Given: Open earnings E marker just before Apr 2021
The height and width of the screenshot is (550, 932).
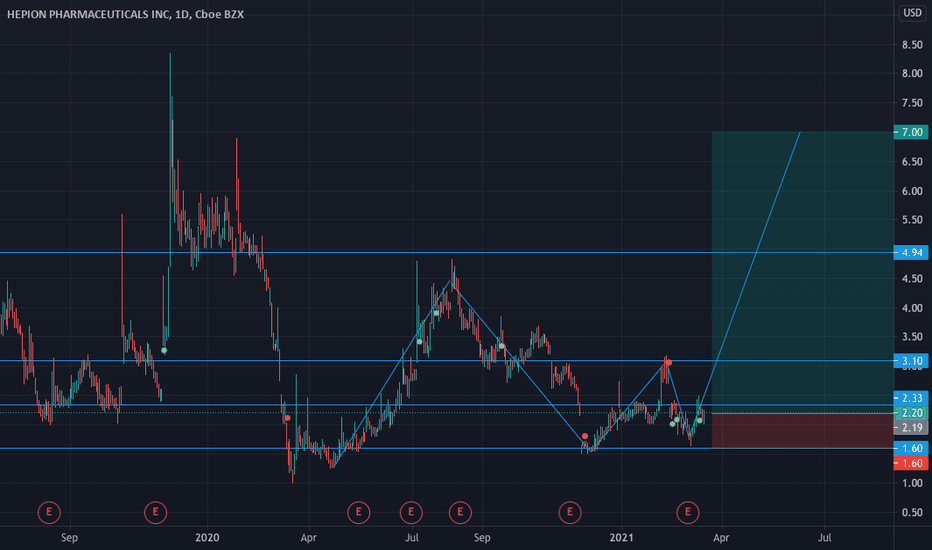Looking at the screenshot, I should tap(688, 512).
